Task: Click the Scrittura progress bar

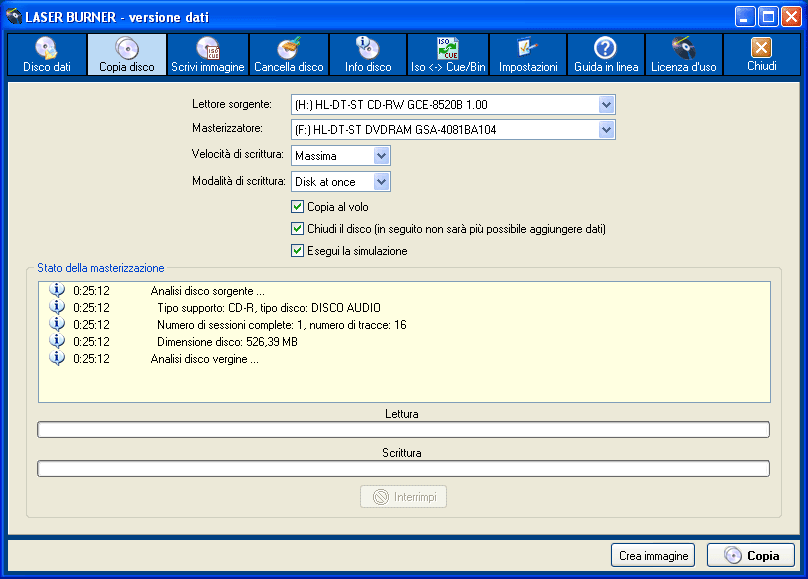Action: tap(403, 469)
